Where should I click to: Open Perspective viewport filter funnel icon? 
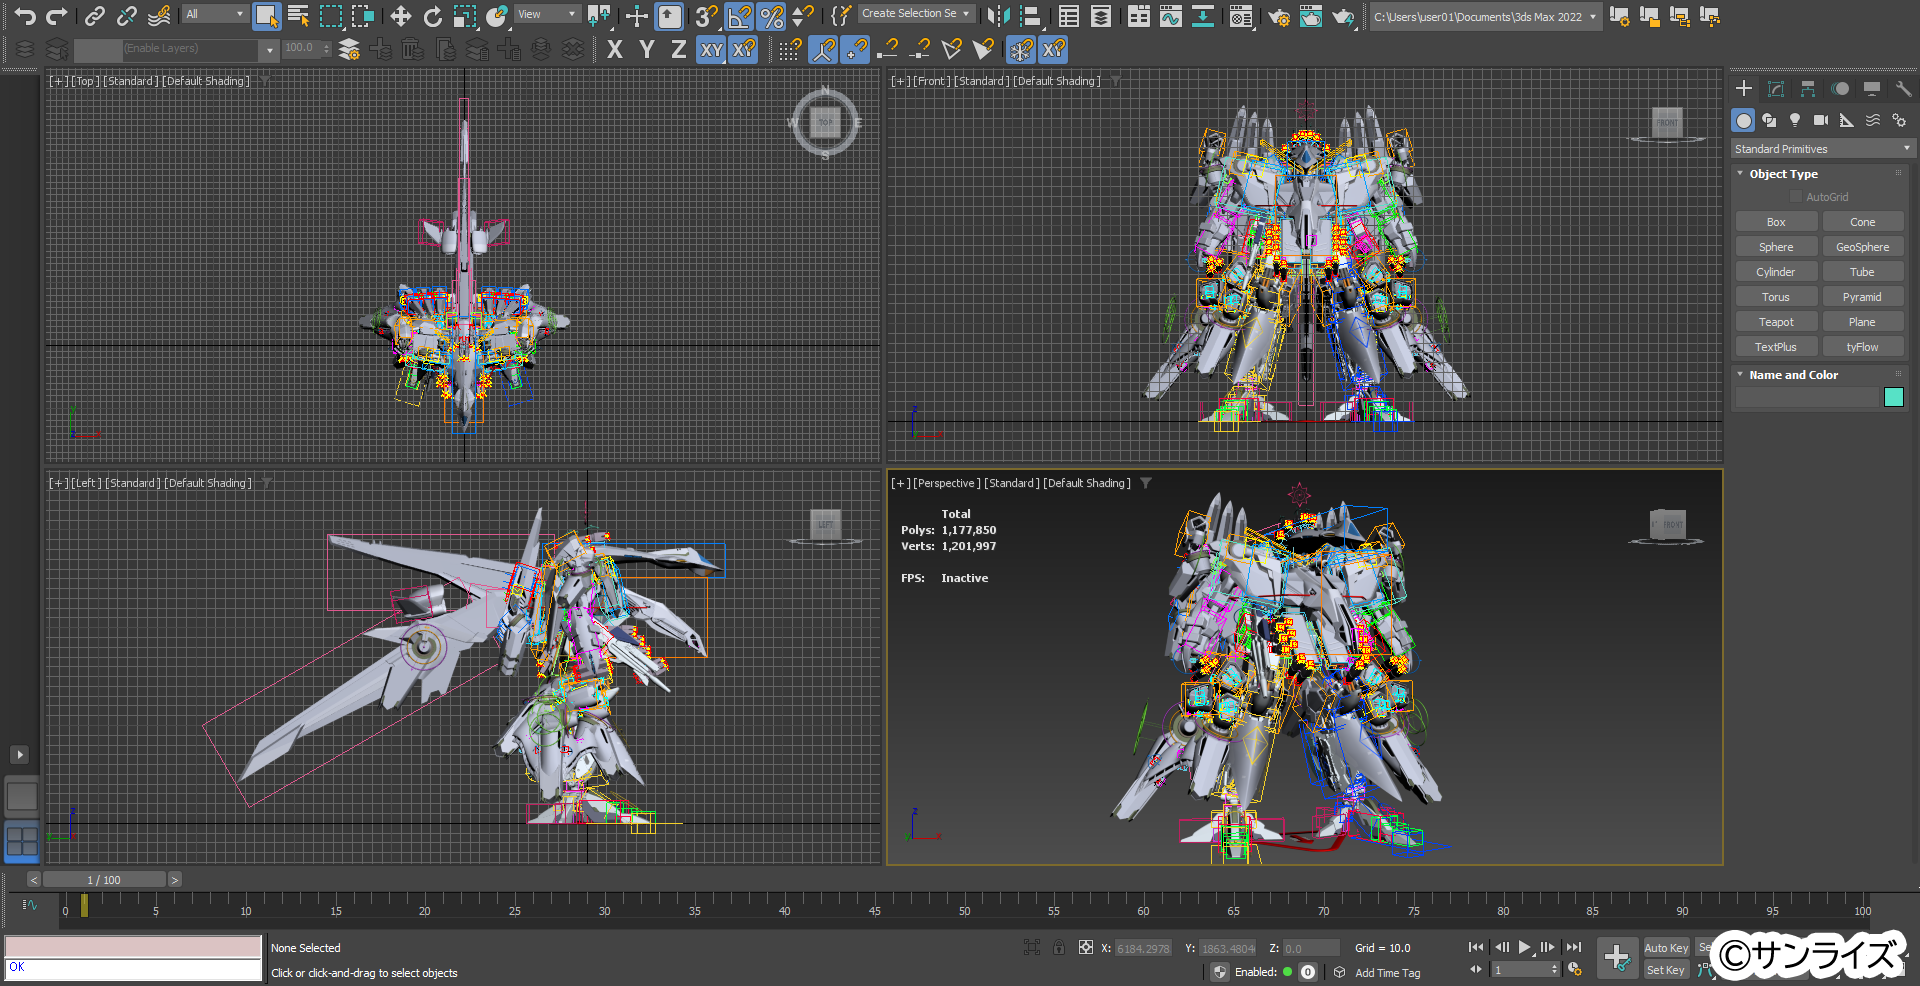click(1146, 483)
